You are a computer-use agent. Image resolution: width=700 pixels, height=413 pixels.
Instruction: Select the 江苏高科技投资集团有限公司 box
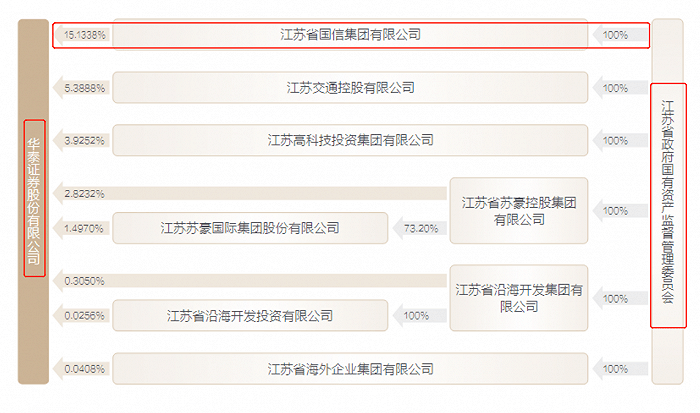tap(350, 140)
